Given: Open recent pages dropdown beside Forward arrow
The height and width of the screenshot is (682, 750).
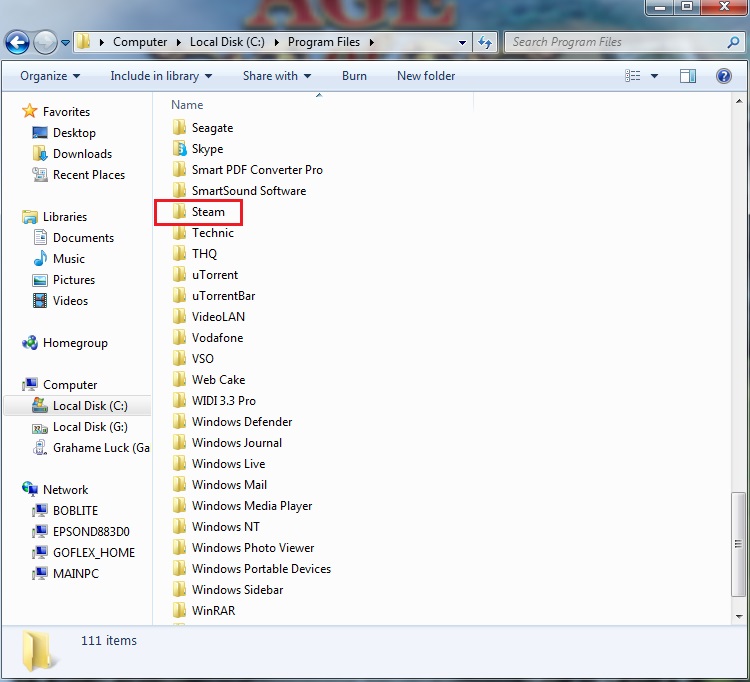Looking at the screenshot, I should [66, 43].
